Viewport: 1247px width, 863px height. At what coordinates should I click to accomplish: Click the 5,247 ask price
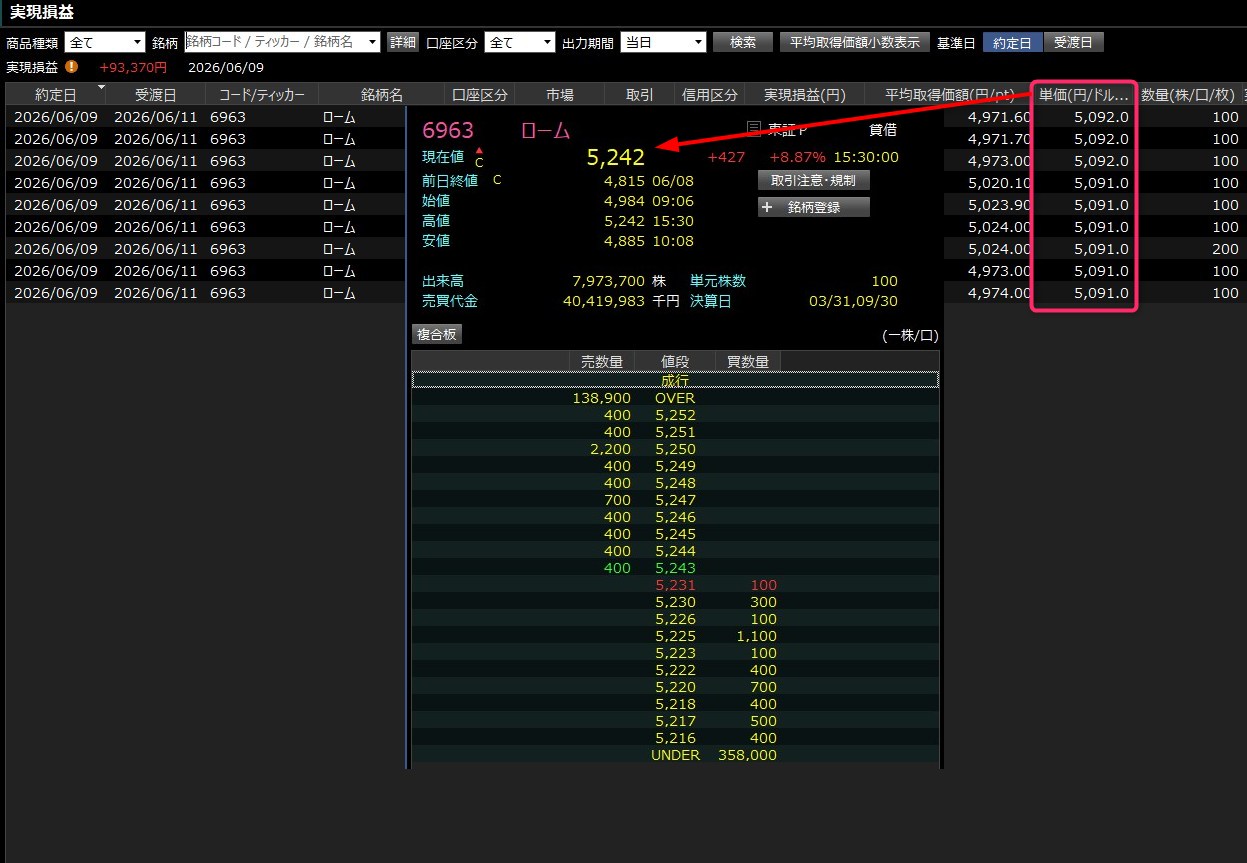coord(675,500)
